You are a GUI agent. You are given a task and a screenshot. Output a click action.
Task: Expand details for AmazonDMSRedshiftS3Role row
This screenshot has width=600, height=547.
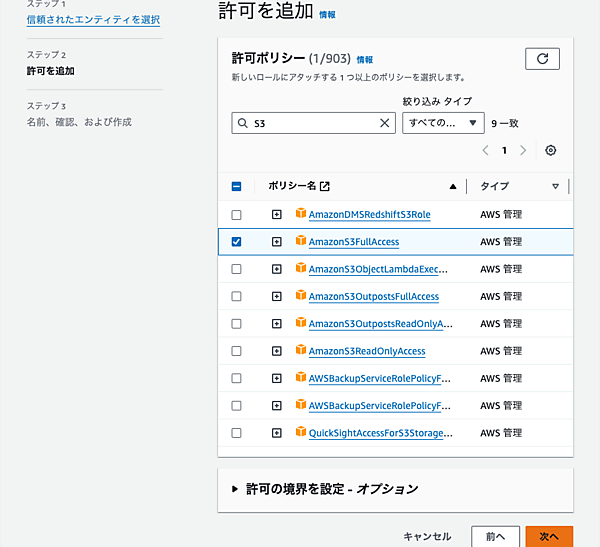tap(277, 215)
